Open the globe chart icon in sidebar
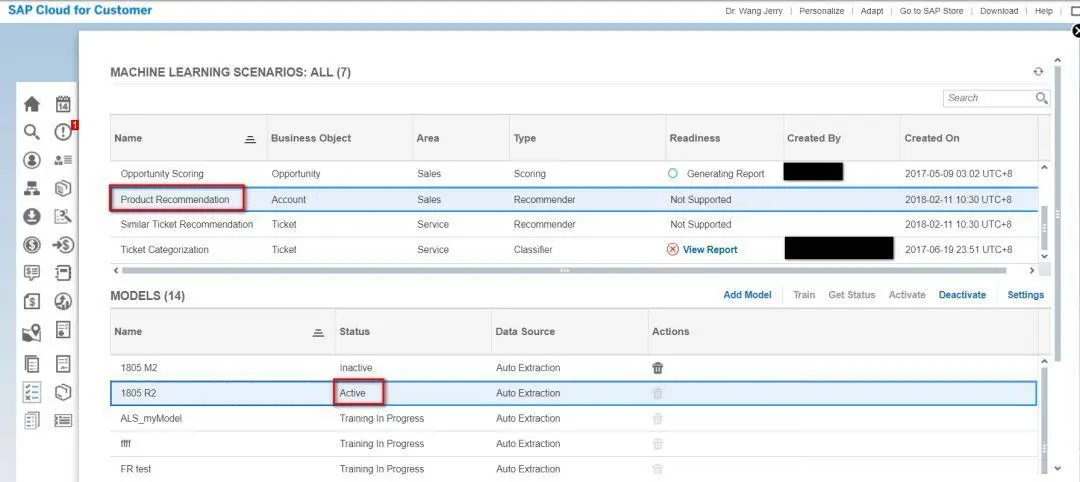The width and height of the screenshot is (1080, 482). point(63,302)
